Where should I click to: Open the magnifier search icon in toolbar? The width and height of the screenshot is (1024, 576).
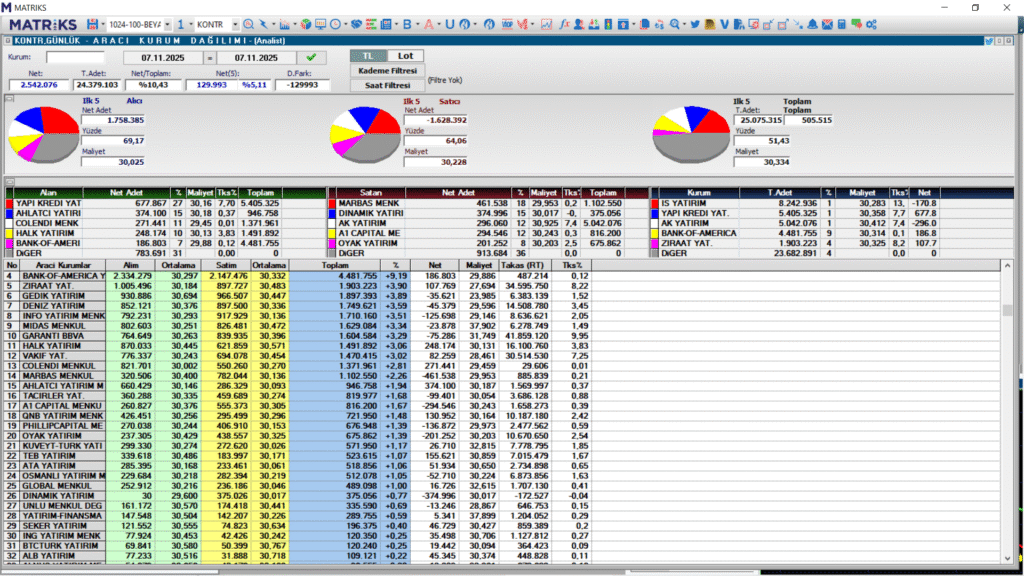[248, 24]
